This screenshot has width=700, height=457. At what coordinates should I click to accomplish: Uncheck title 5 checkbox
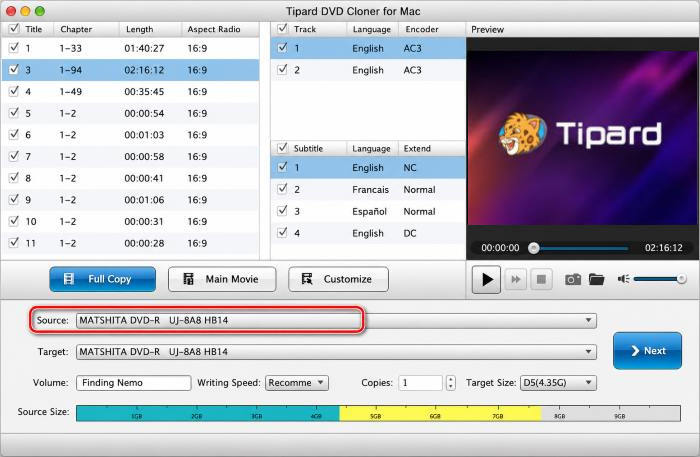(x=14, y=112)
